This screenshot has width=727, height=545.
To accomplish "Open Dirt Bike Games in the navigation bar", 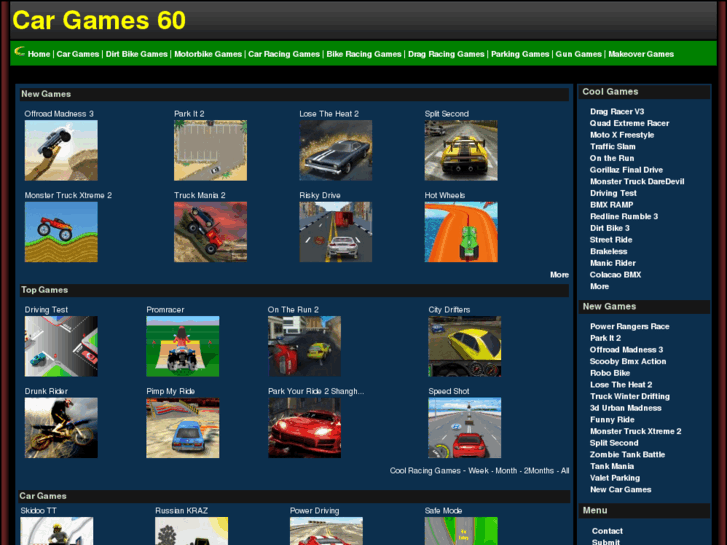I will pos(137,54).
